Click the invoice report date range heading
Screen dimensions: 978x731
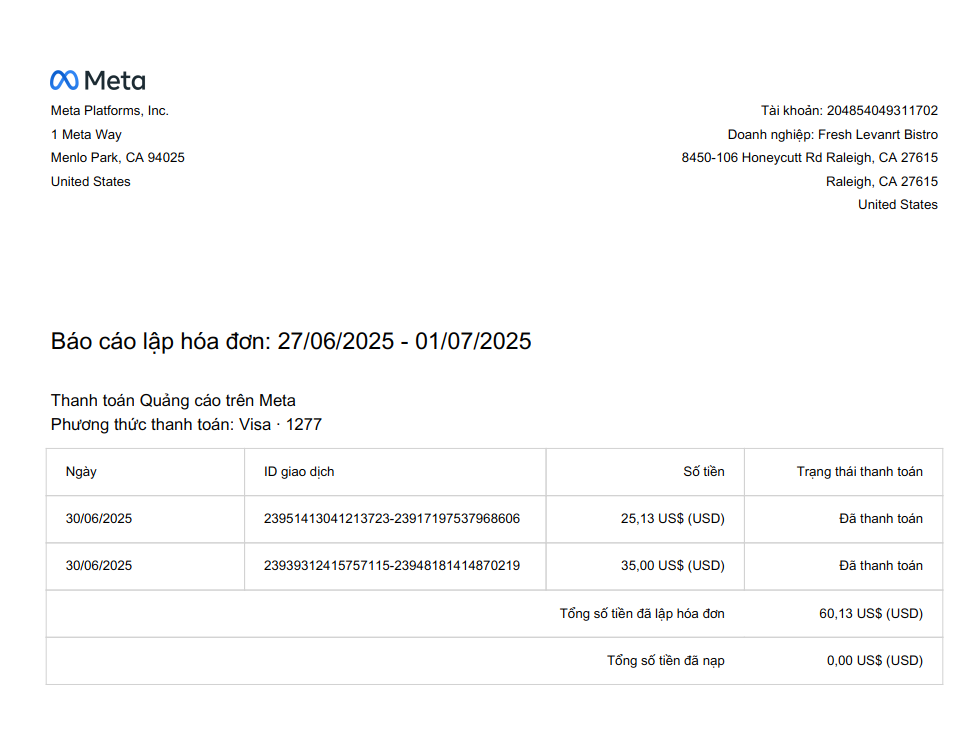click(291, 341)
